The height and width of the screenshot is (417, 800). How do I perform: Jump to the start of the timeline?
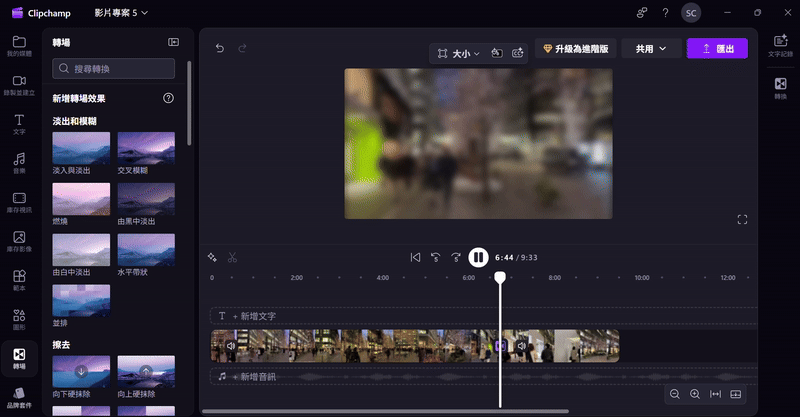click(x=415, y=257)
